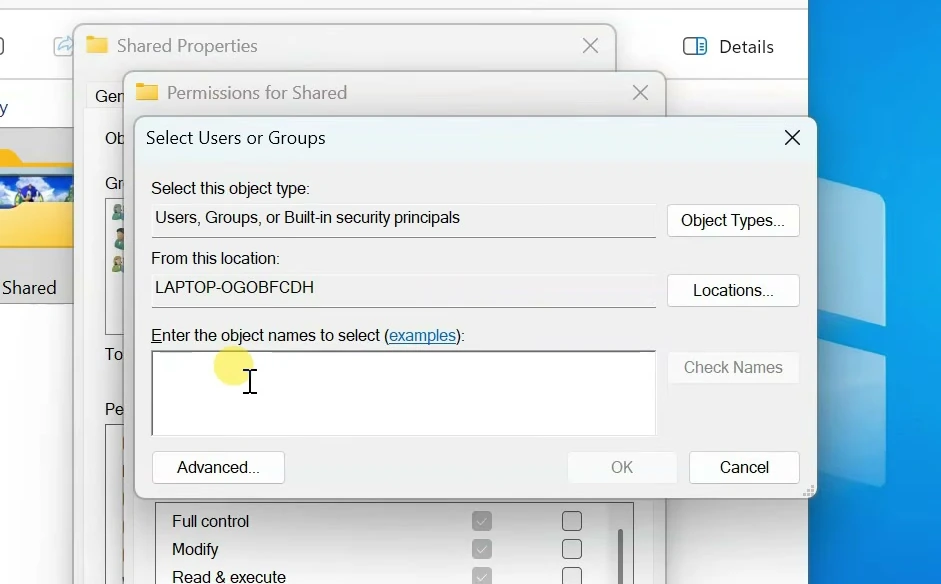941x584 pixels.
Task: Open Advanced user search
Action: click(x=218, y=468)
